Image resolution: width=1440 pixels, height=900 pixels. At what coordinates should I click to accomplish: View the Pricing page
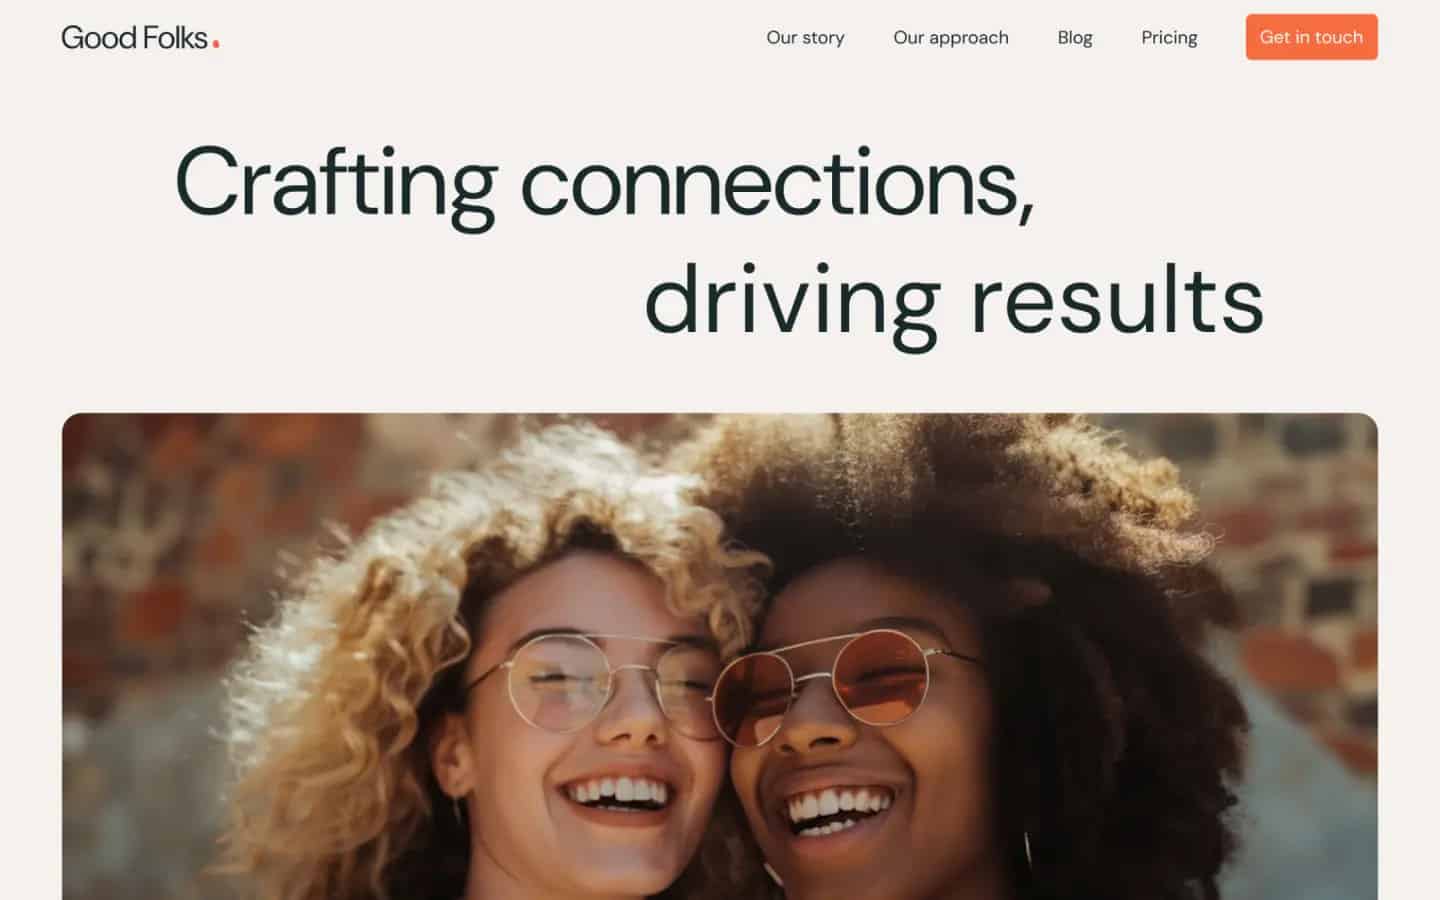(x=1169, y=38)
